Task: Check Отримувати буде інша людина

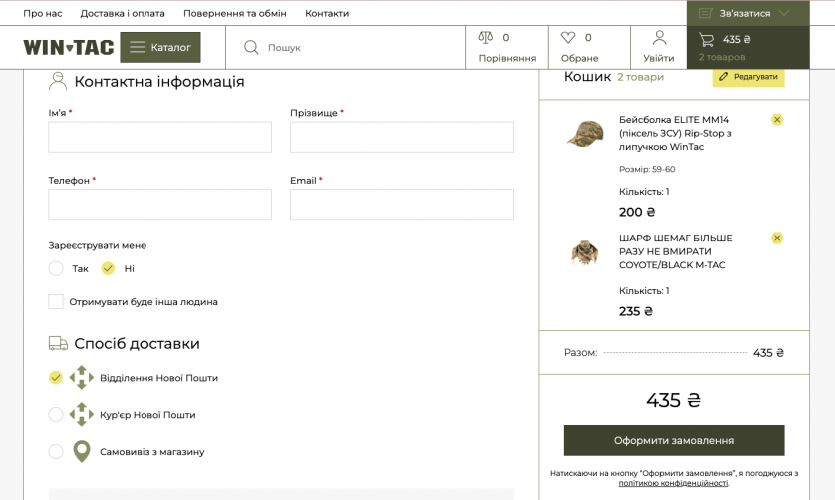Action: click(x=56, y=301)
